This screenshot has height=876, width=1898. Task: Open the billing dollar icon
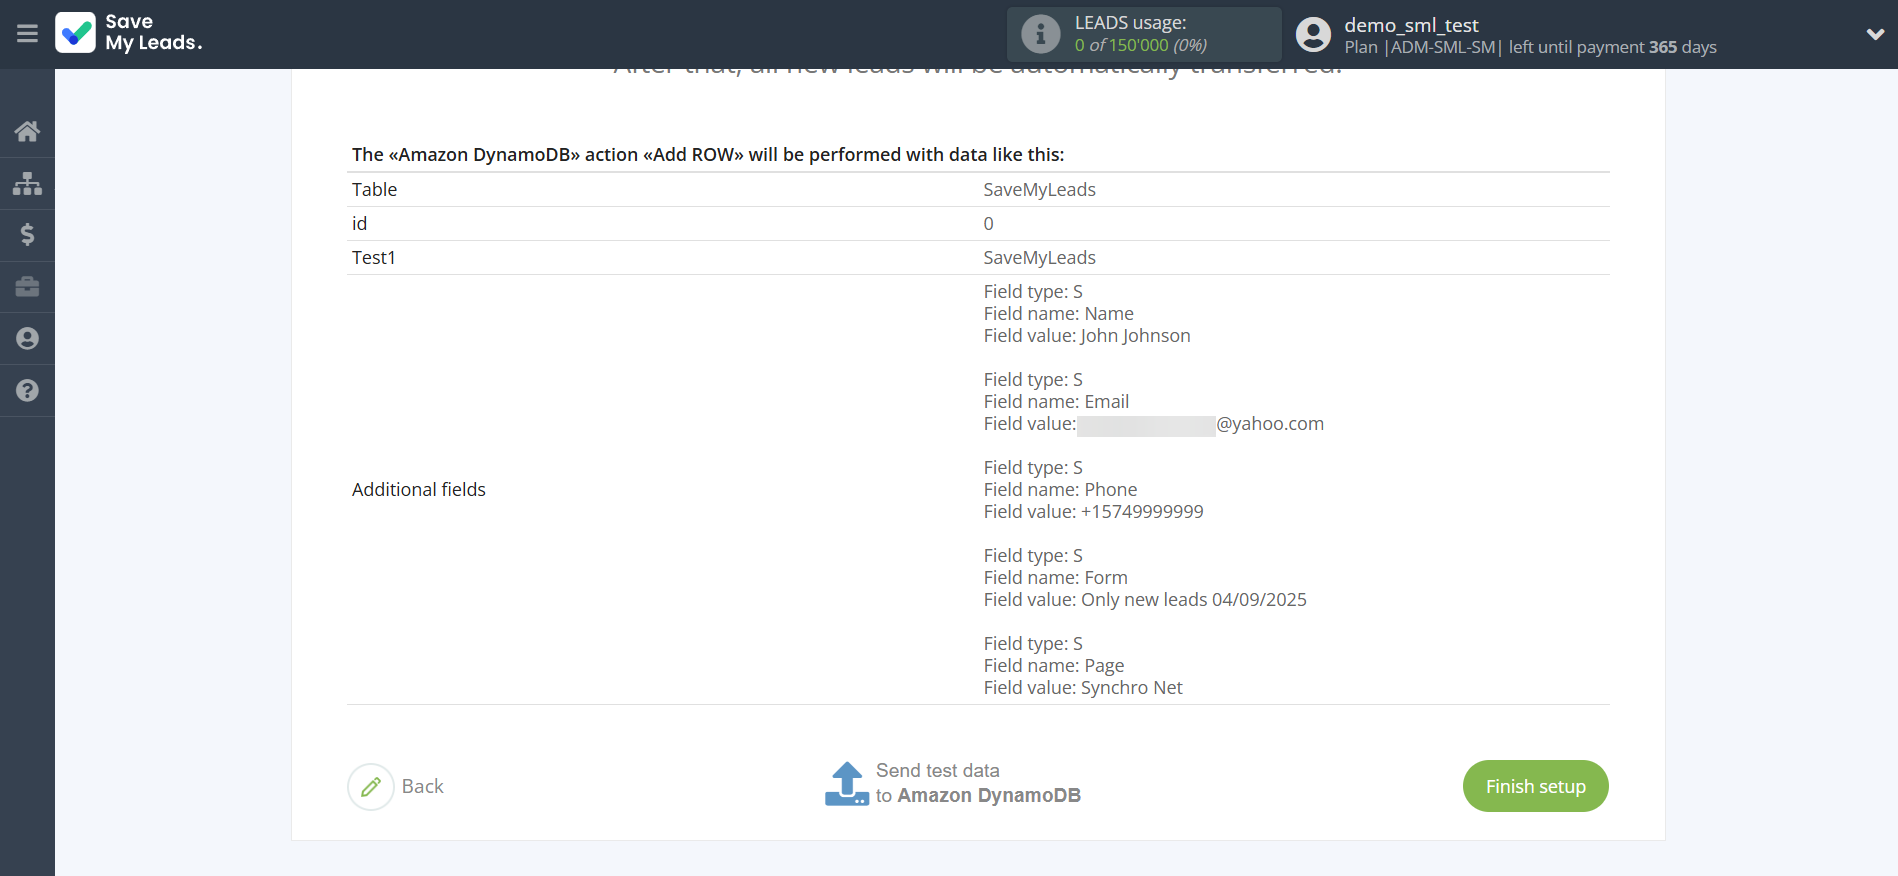point(27,235)
